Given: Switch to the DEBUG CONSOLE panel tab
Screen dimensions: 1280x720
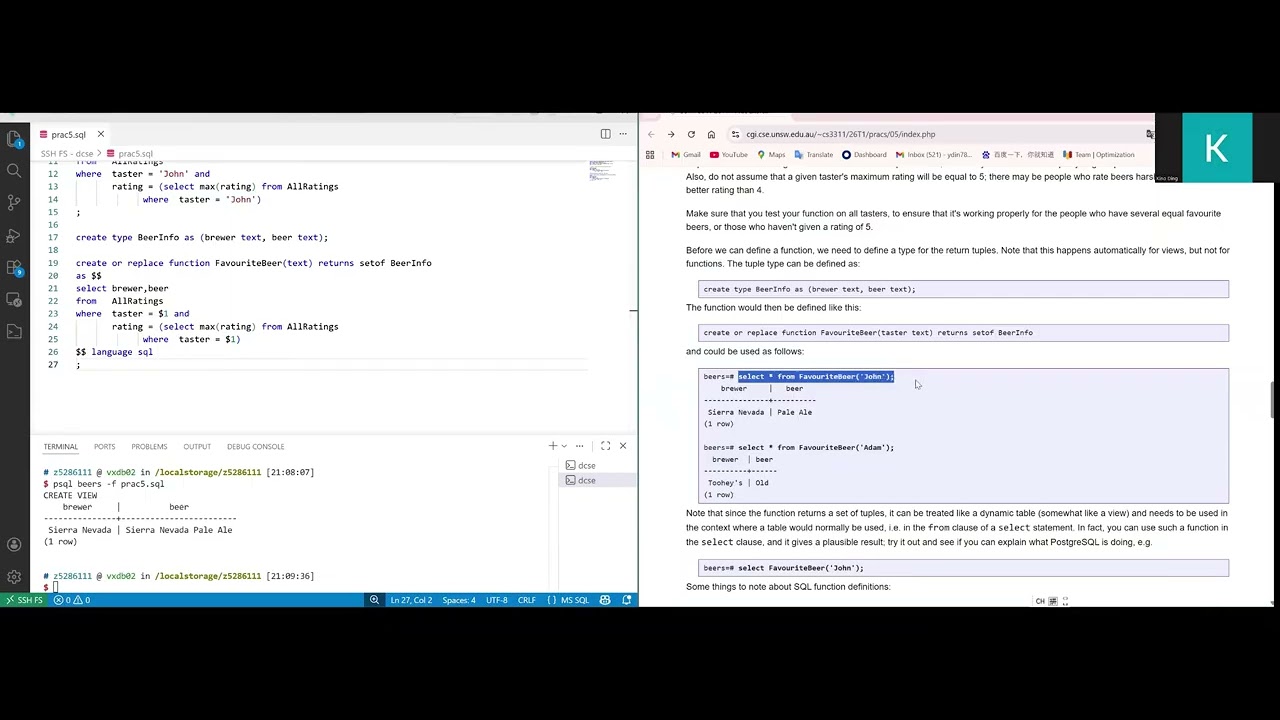Looking at the screenshot, I should [x=255, y=446].
